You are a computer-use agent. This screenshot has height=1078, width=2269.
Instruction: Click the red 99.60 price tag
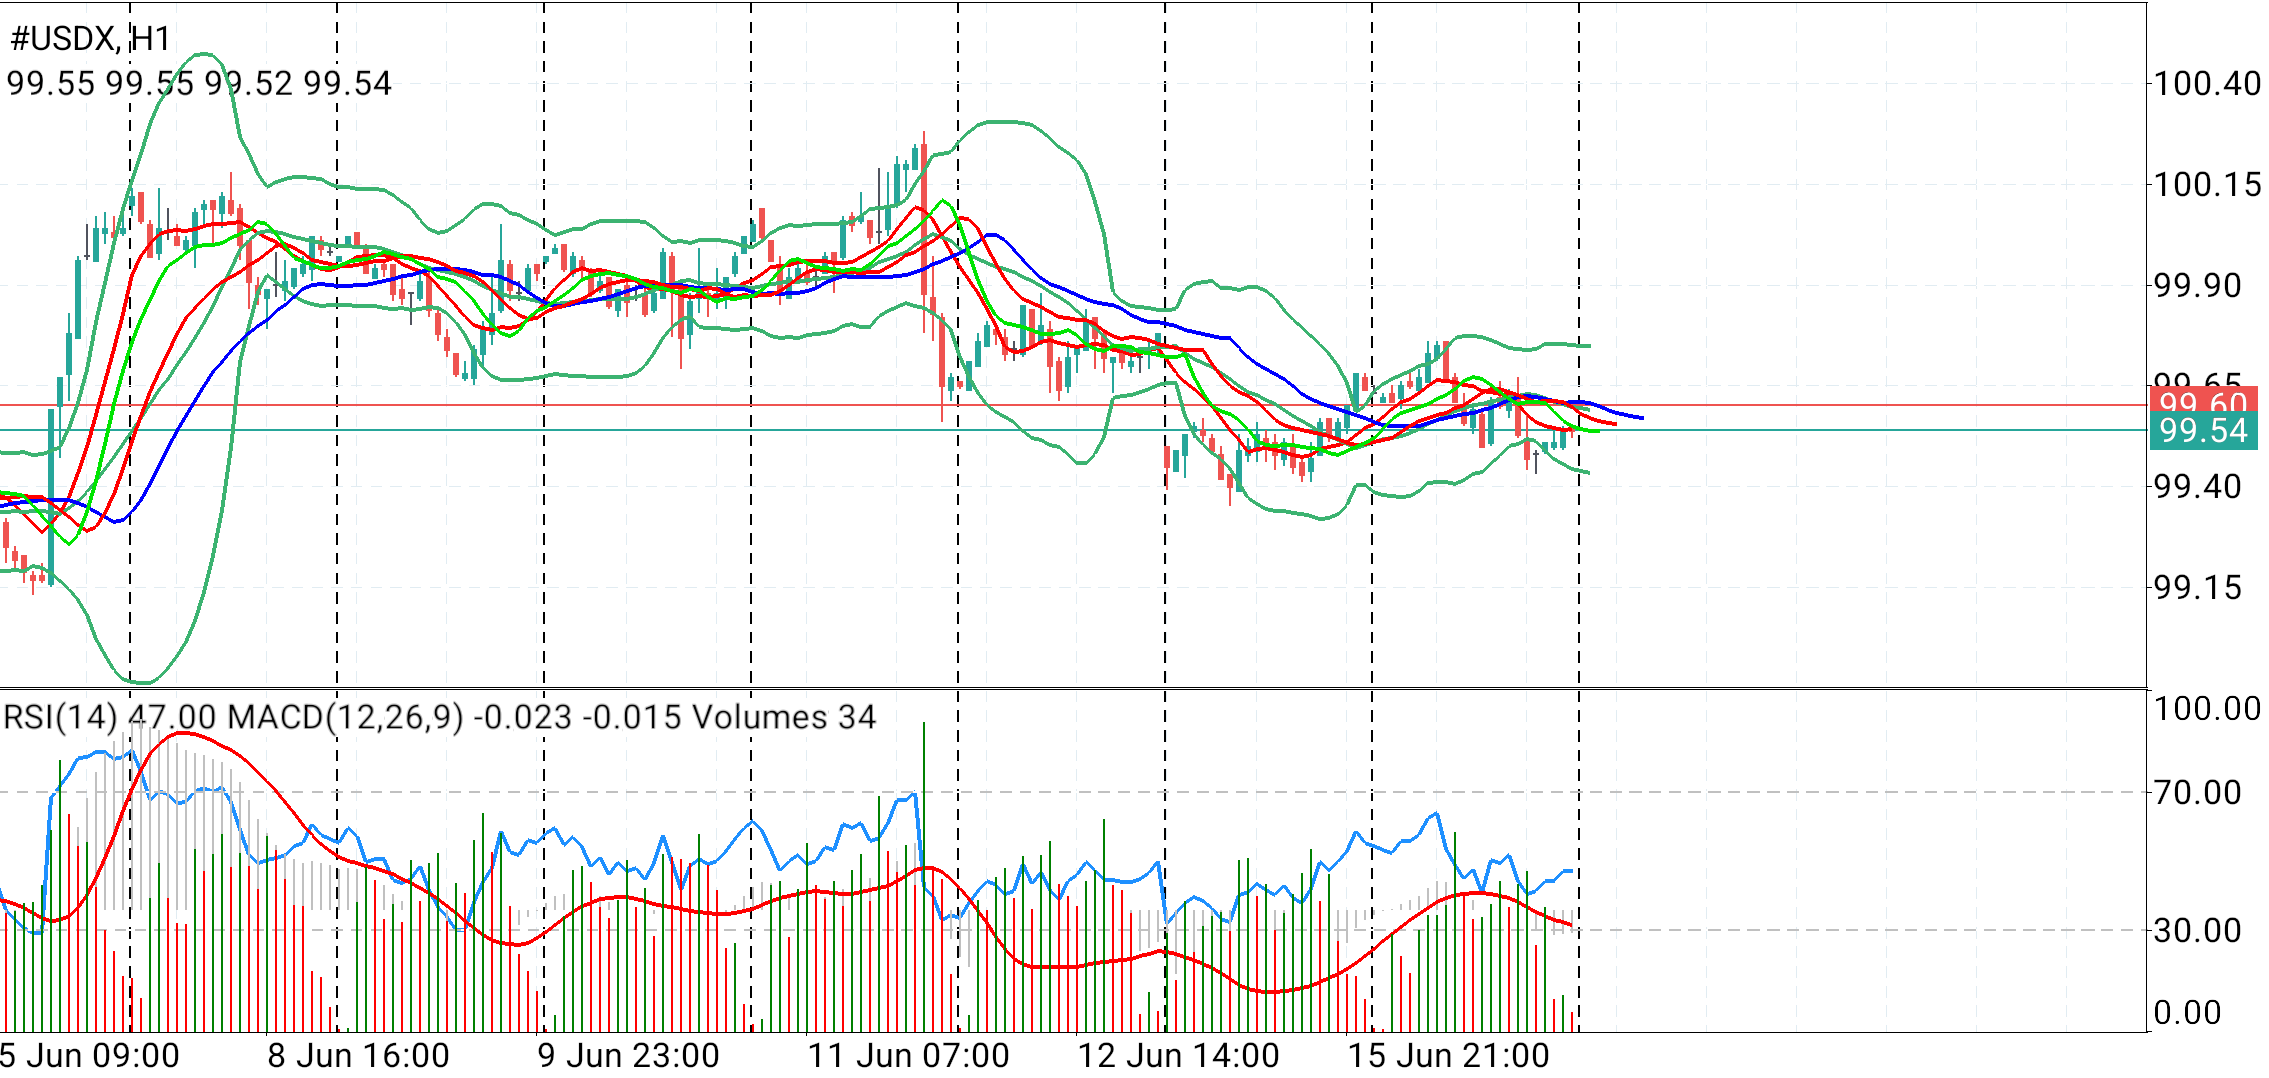2203,401
